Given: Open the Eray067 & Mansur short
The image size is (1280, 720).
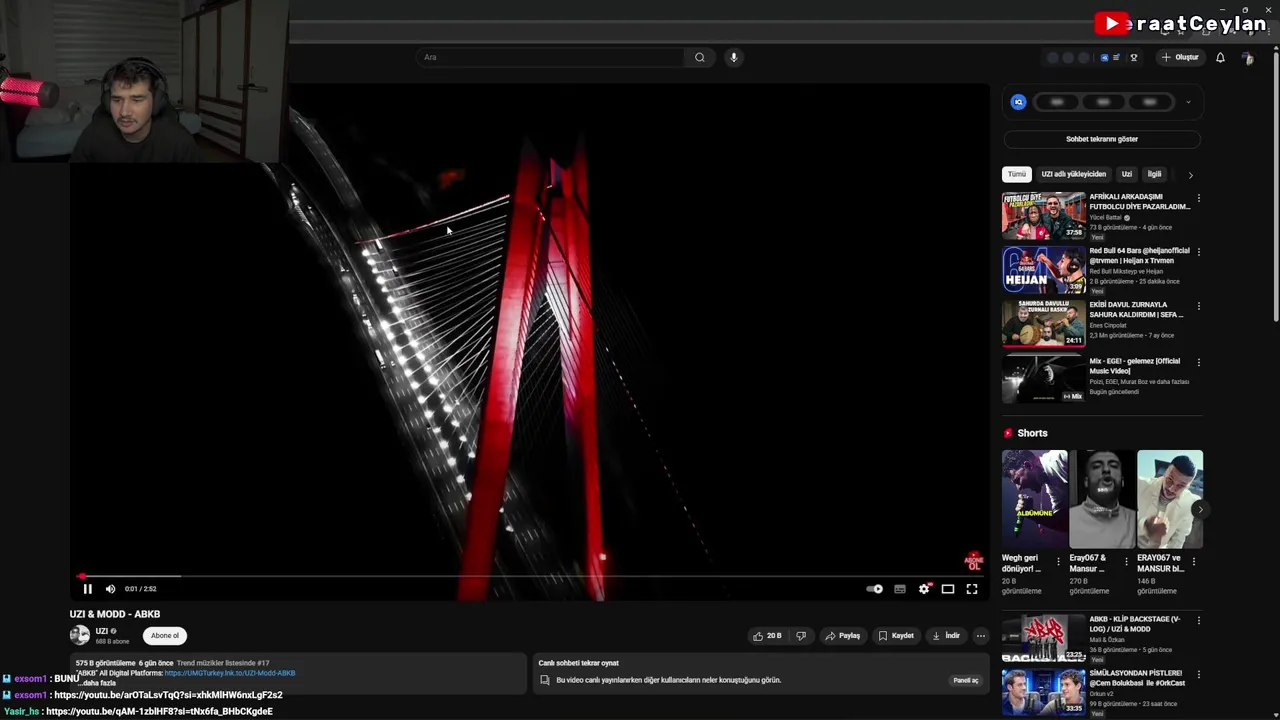Looking at the screenshot, I should point(1102,499).
